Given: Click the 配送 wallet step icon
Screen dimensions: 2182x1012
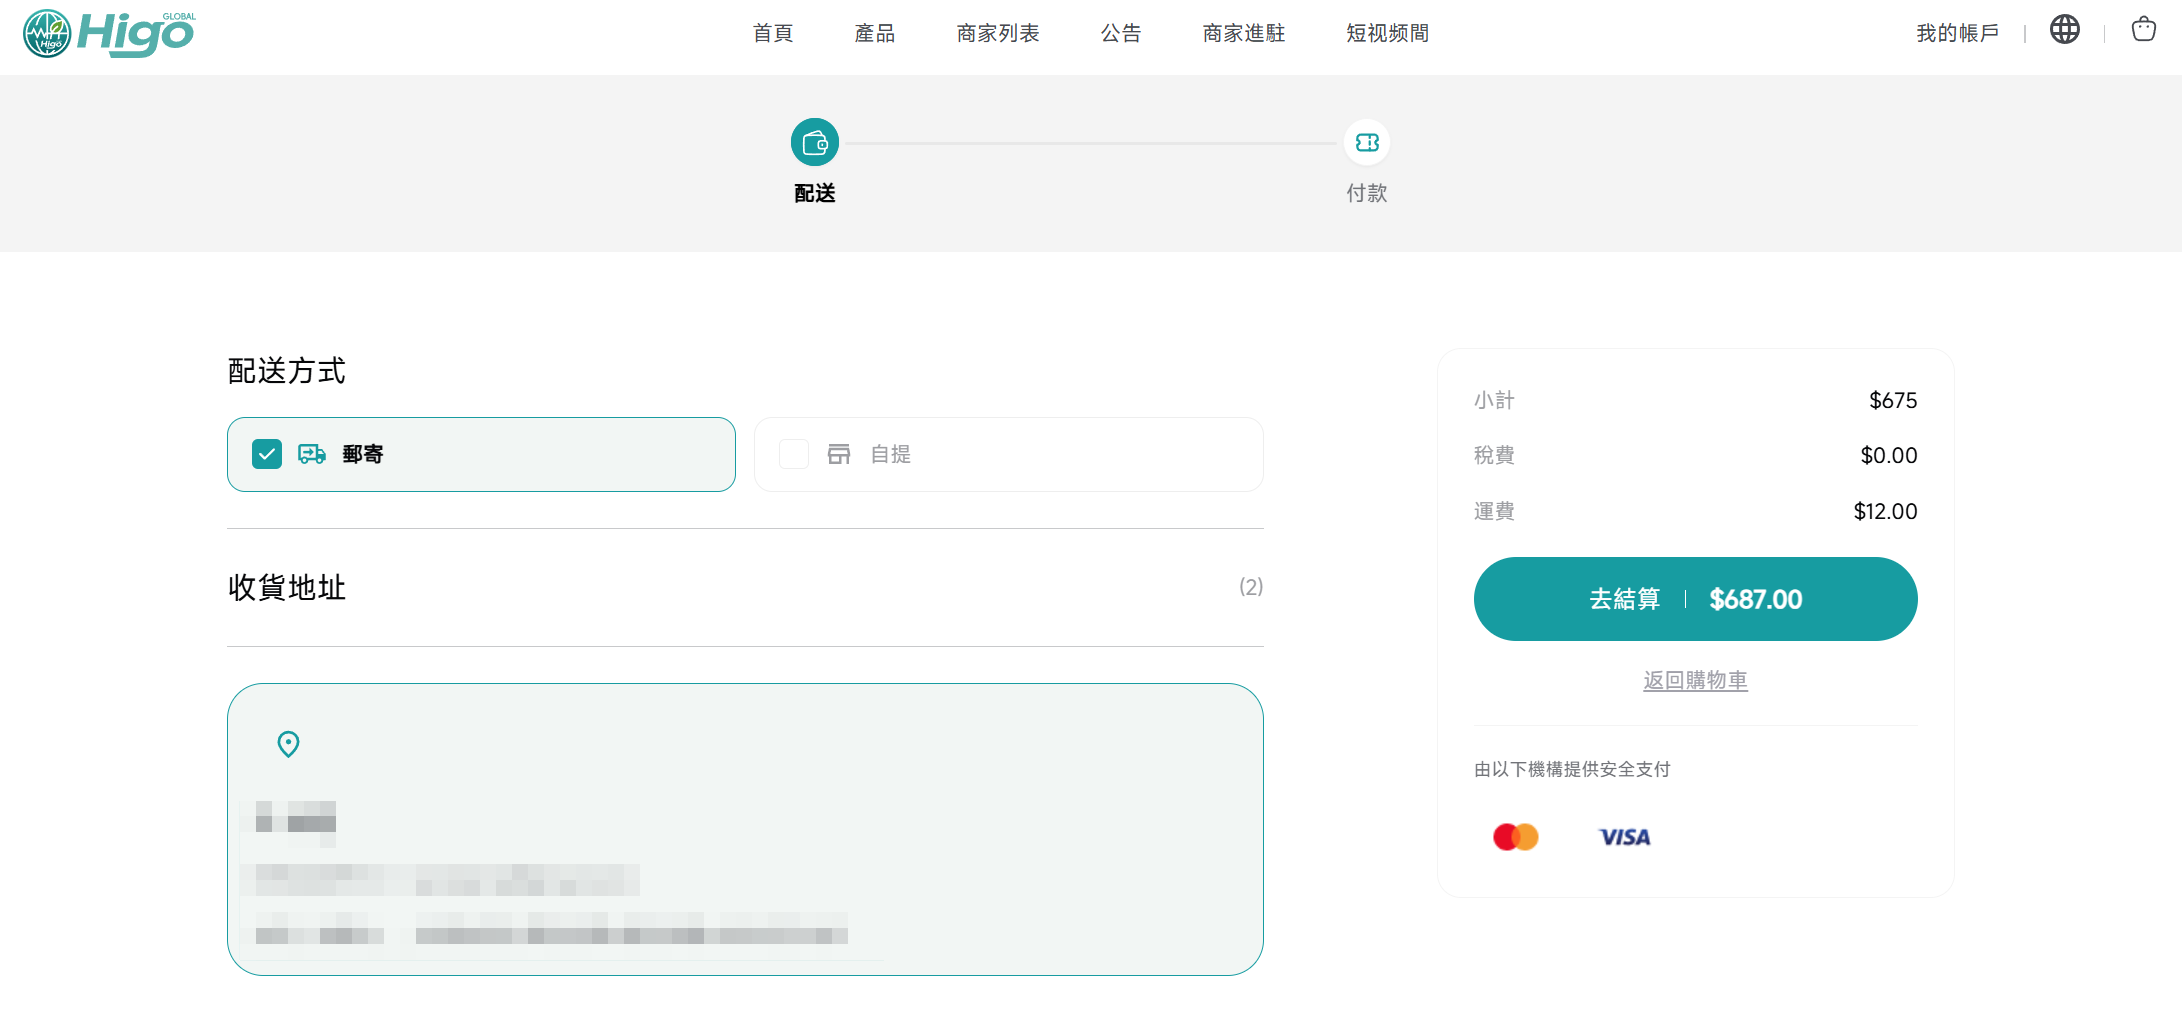Looking at the screenshot, I should tap(815, 143).
